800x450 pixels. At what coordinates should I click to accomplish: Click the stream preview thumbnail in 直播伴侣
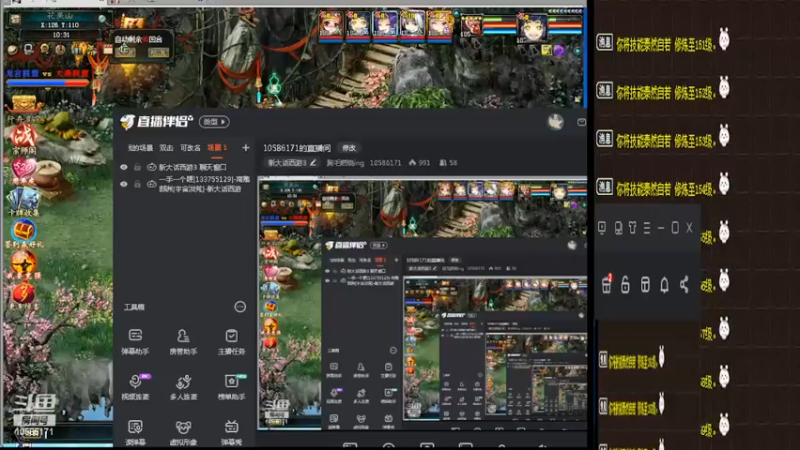[422, 304]
